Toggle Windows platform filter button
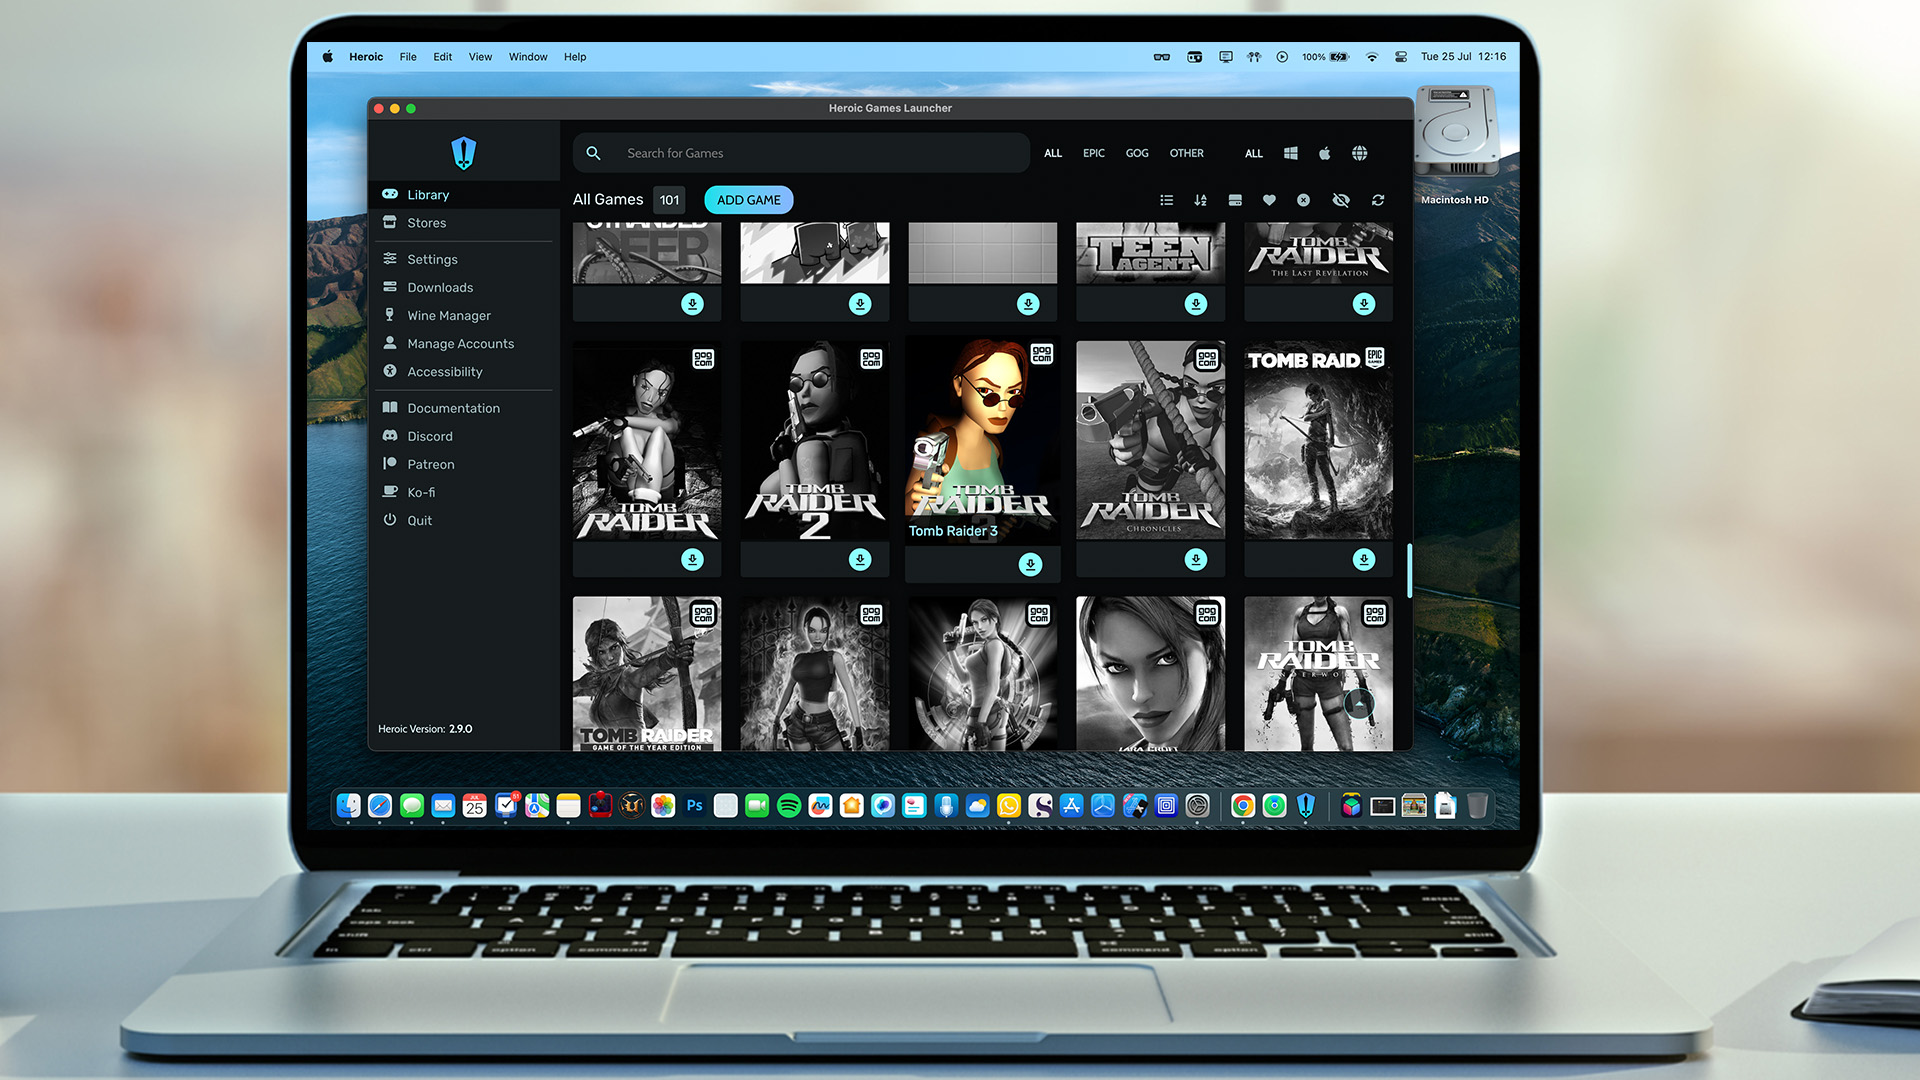The height and width of the screenshot is (1080, 1920). pos(1290,153)
